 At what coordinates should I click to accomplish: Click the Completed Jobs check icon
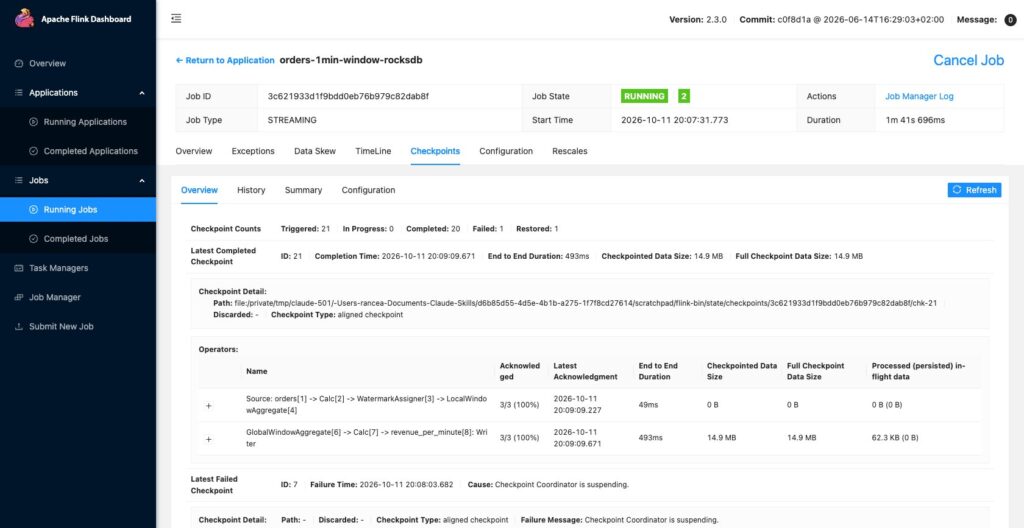(34, 239)
